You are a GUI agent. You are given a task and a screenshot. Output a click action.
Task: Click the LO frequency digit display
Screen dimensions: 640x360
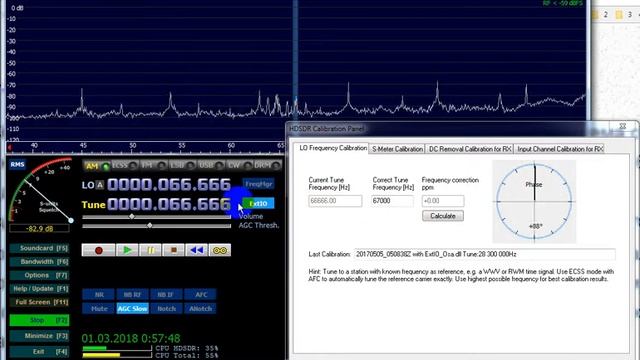(x=169, y=184)
